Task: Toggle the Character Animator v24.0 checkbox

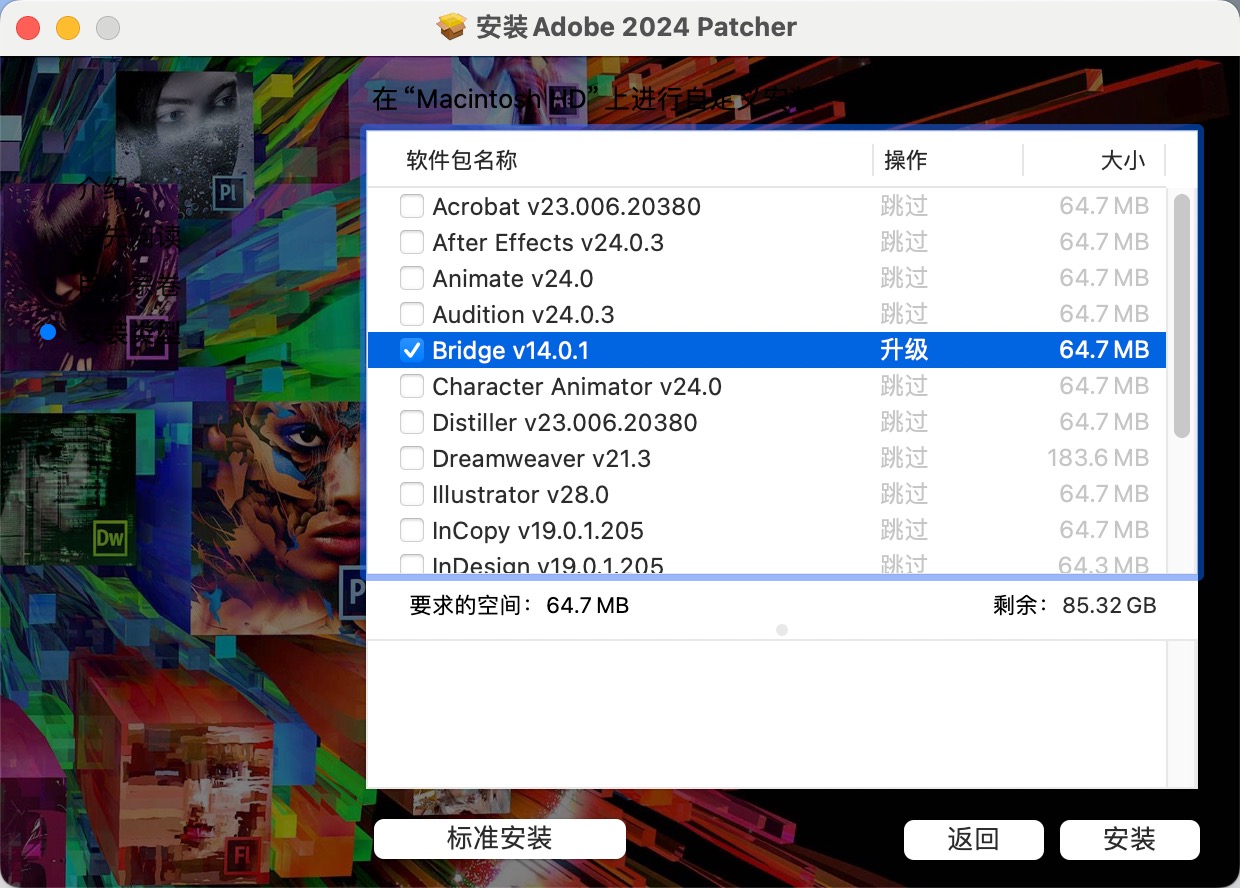Action: (x=411, y=387)
